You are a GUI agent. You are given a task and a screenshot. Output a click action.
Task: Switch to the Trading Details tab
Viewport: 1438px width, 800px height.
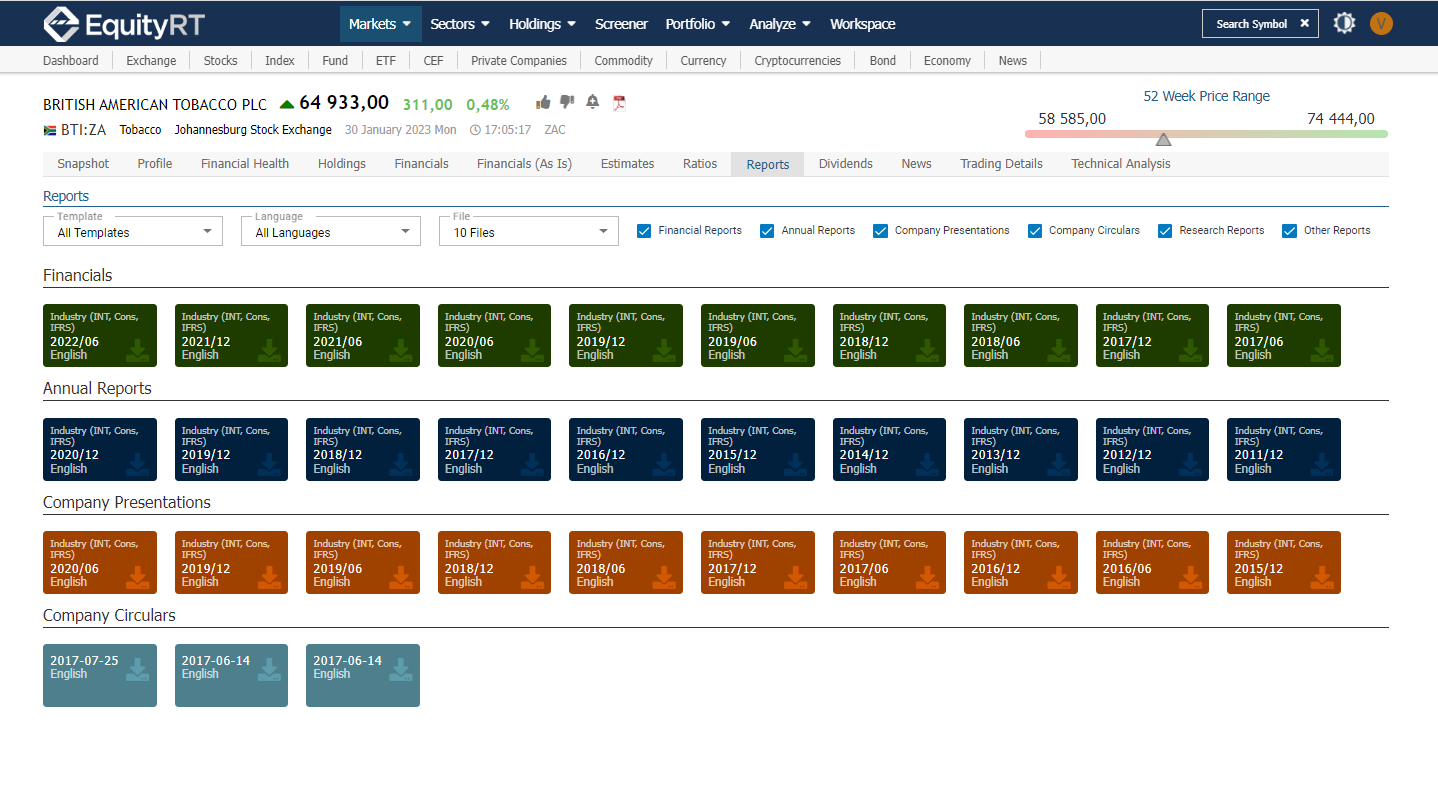coord(1001,164)
